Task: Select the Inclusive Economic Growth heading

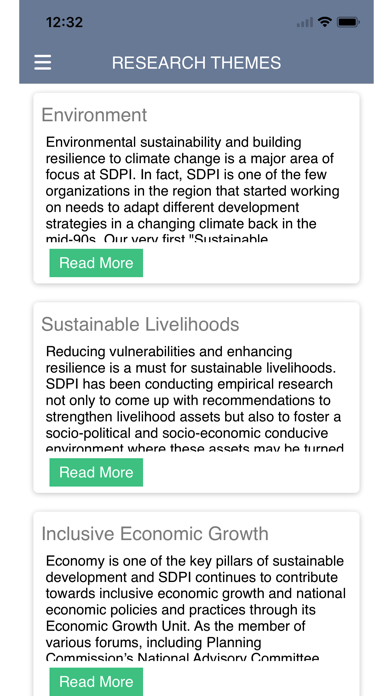Action: tap(155, 534)
